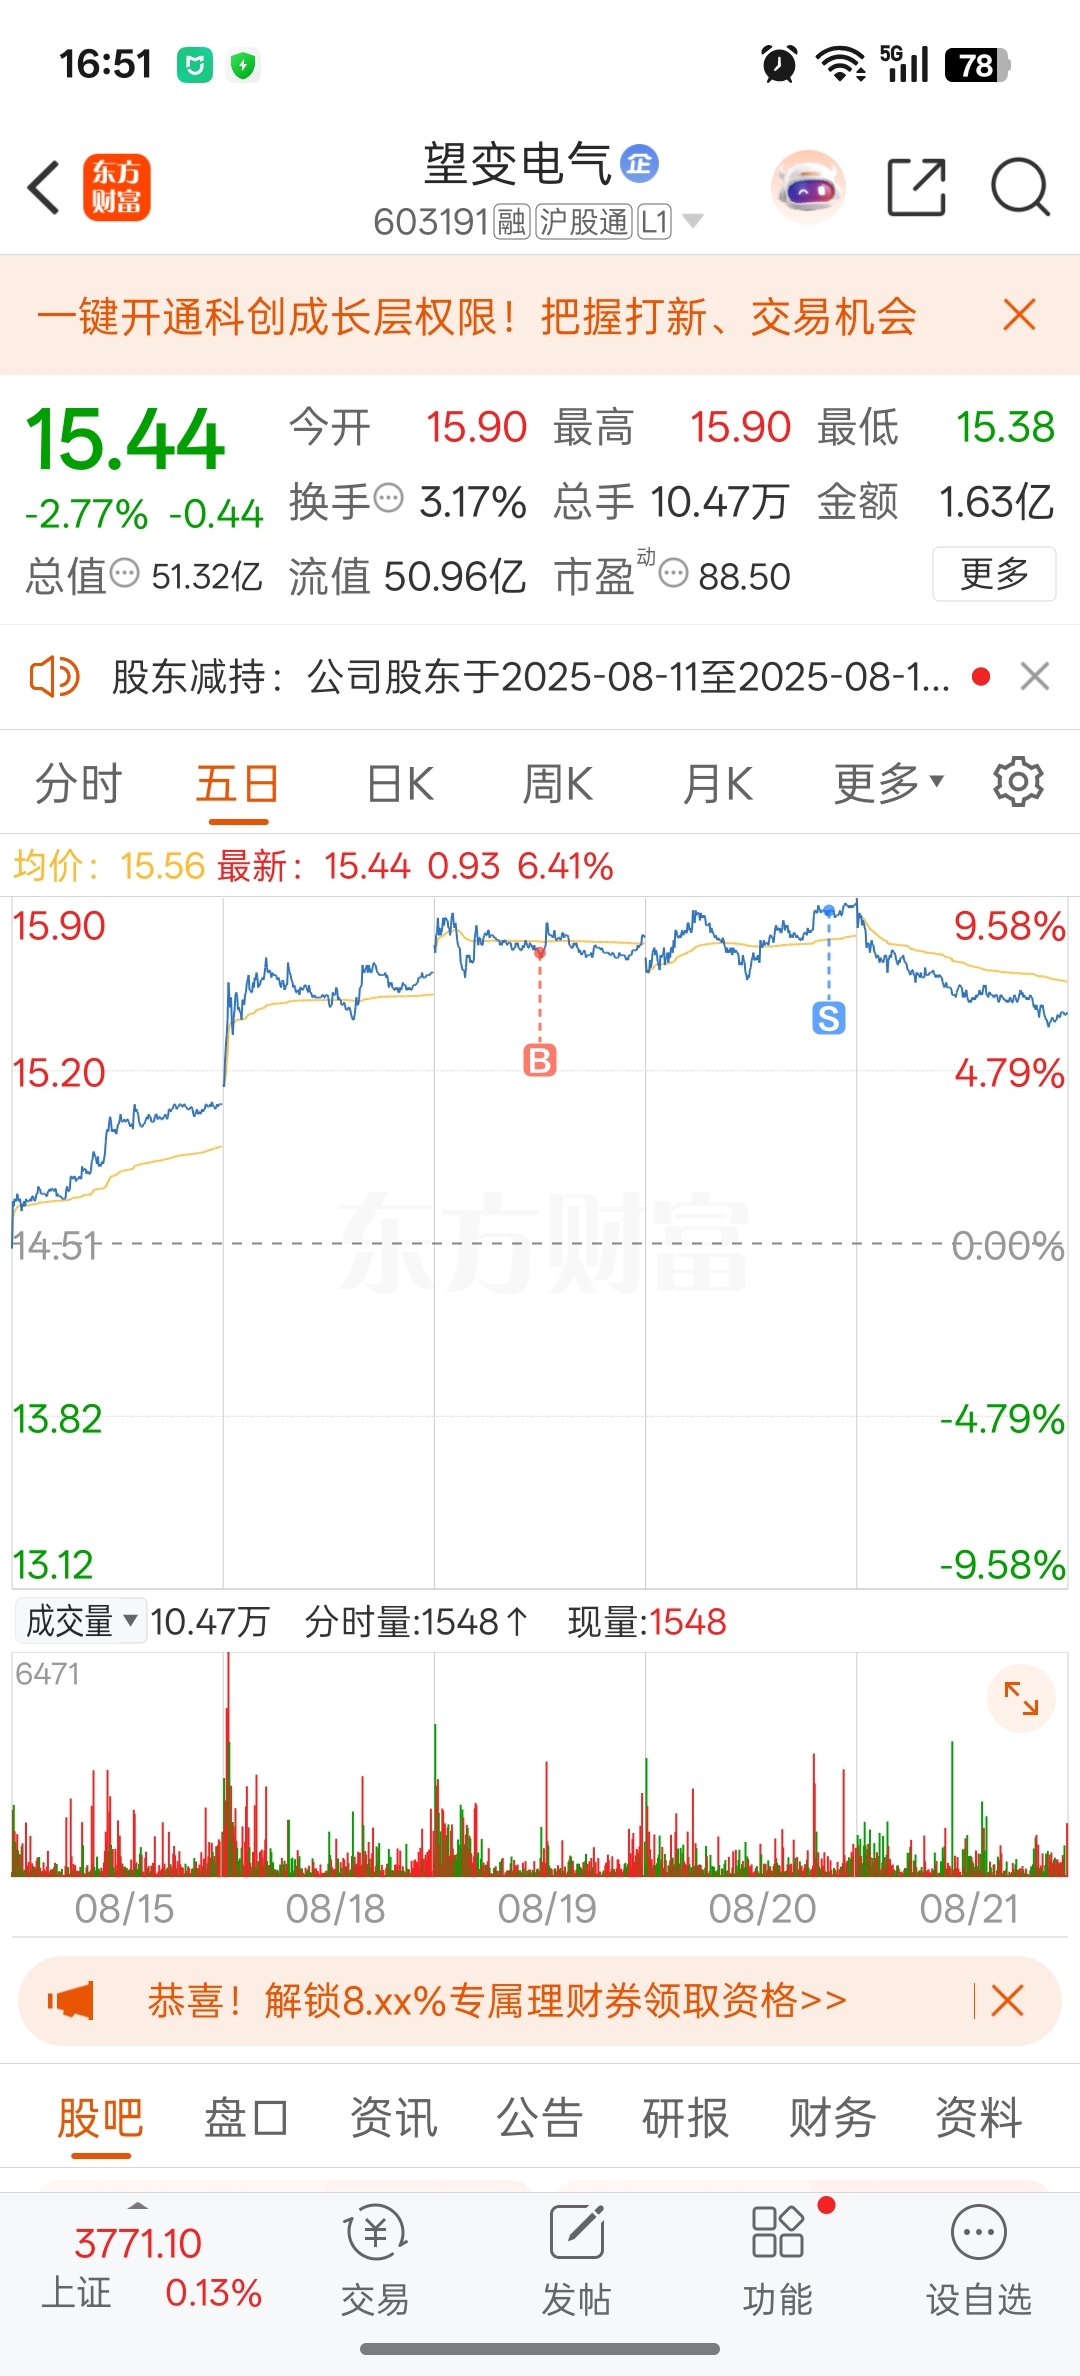Expand volume chart fullscreen icon
Viewport: 1080px width, 2376px height.
click(x=1021, y=1698)
